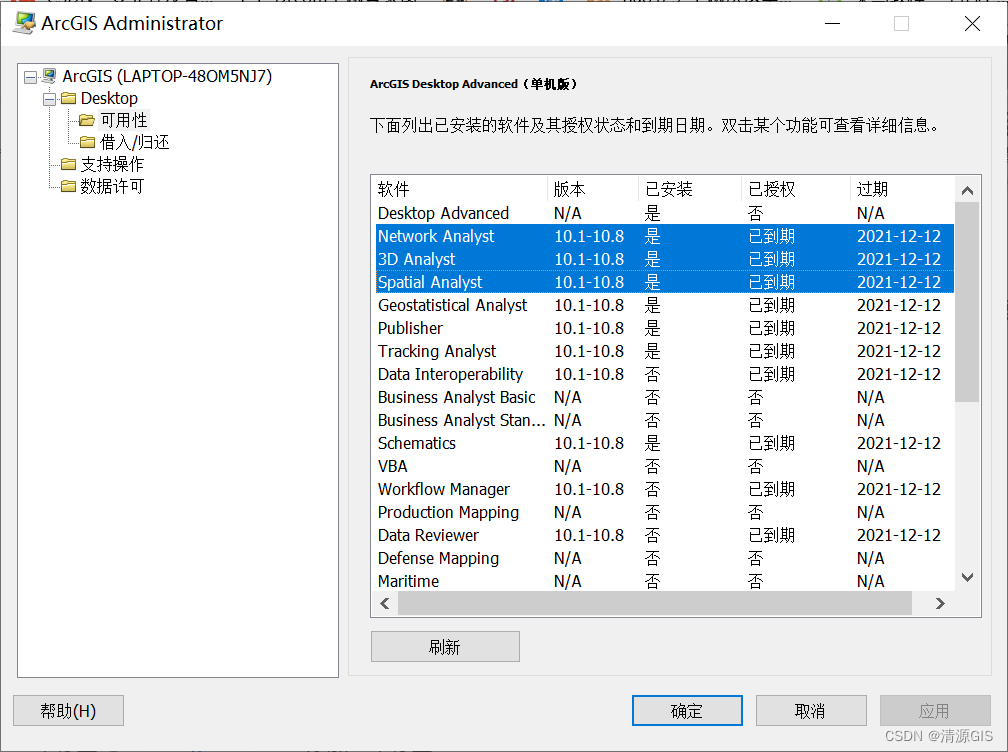Select the Geostatistical Analyst row
The image size is (1008, 752).
tap(663, 305)
